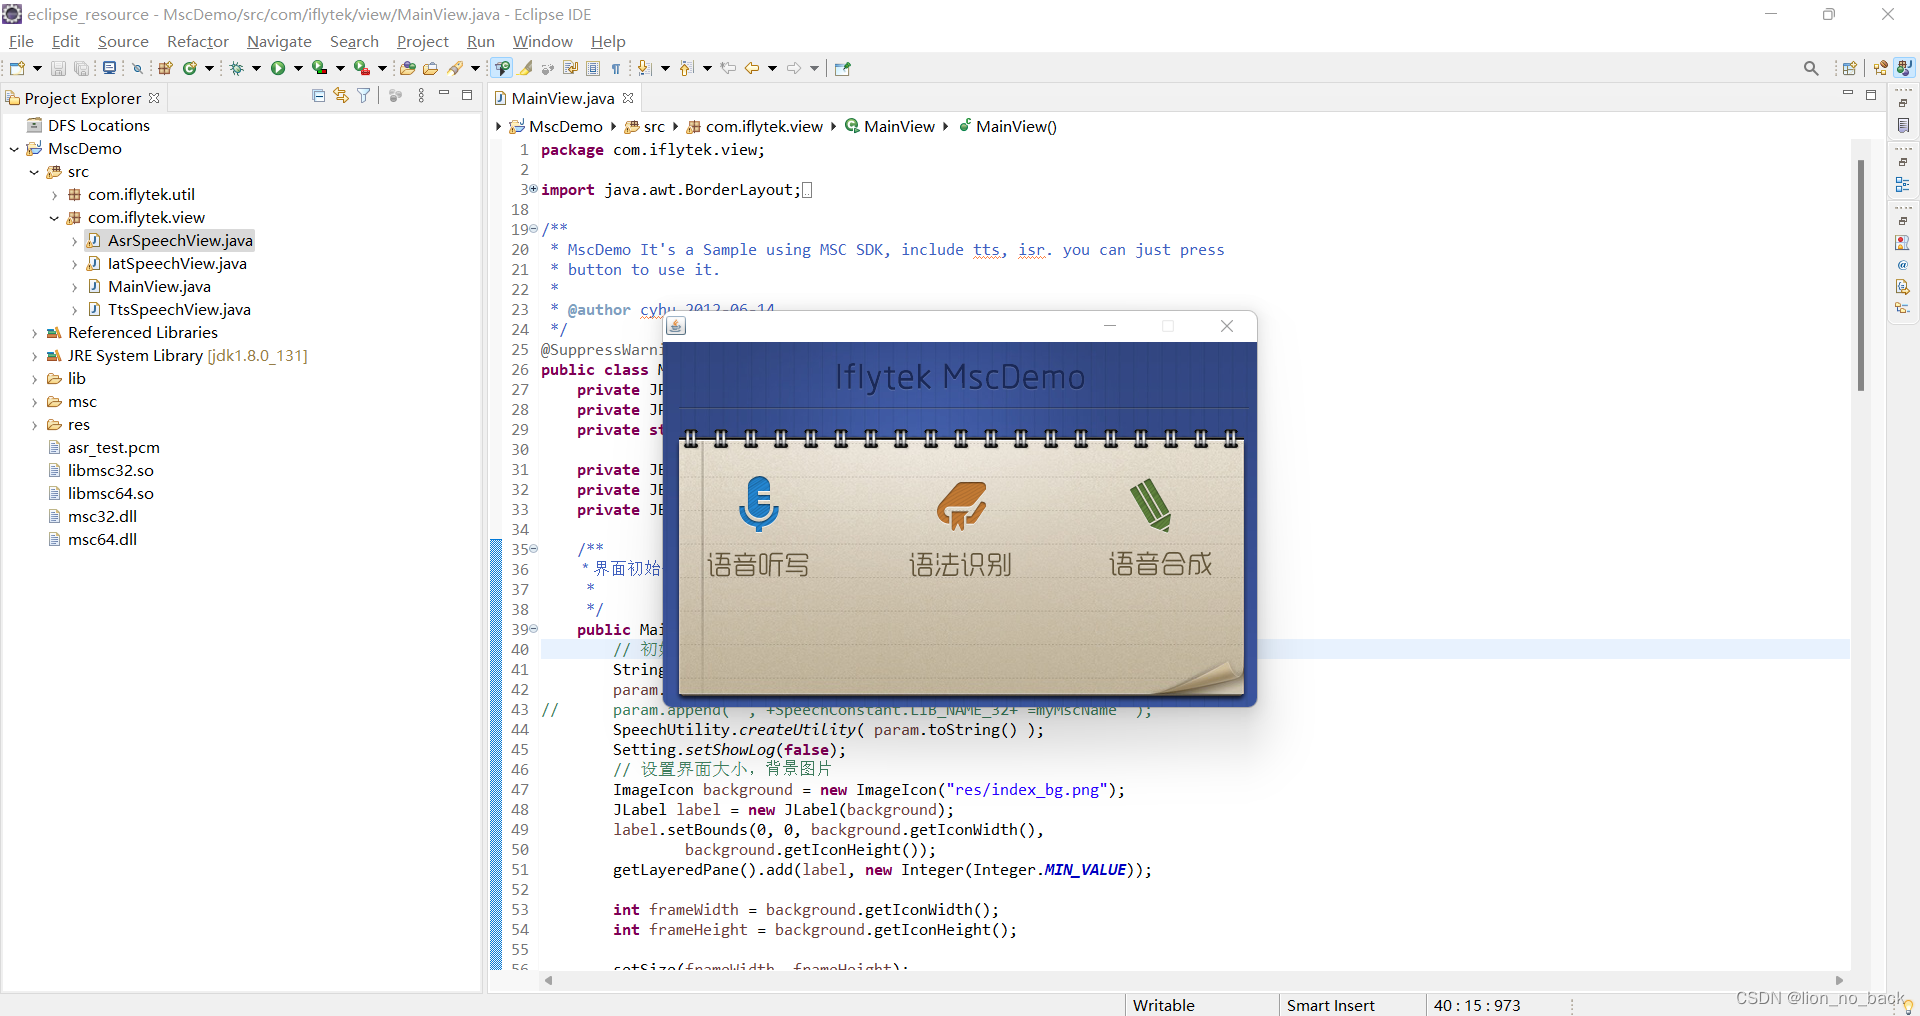Go to Last Edit Location icon
Viewport: 1920px width, 1016px height.
tap(728, 68)
